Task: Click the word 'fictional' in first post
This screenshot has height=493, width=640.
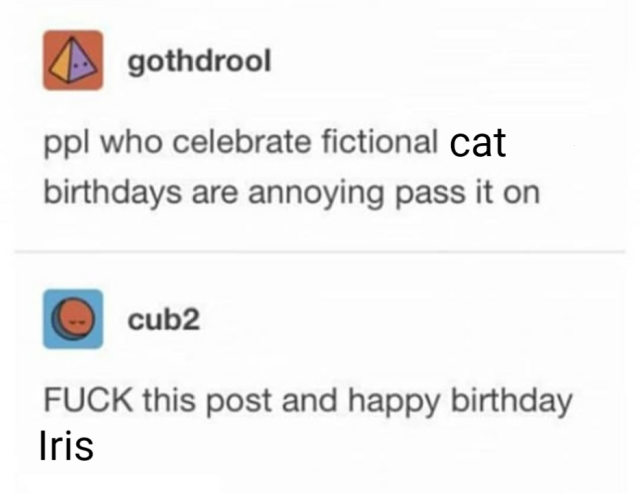Action: pyautogui.click(x=380, y=141)
